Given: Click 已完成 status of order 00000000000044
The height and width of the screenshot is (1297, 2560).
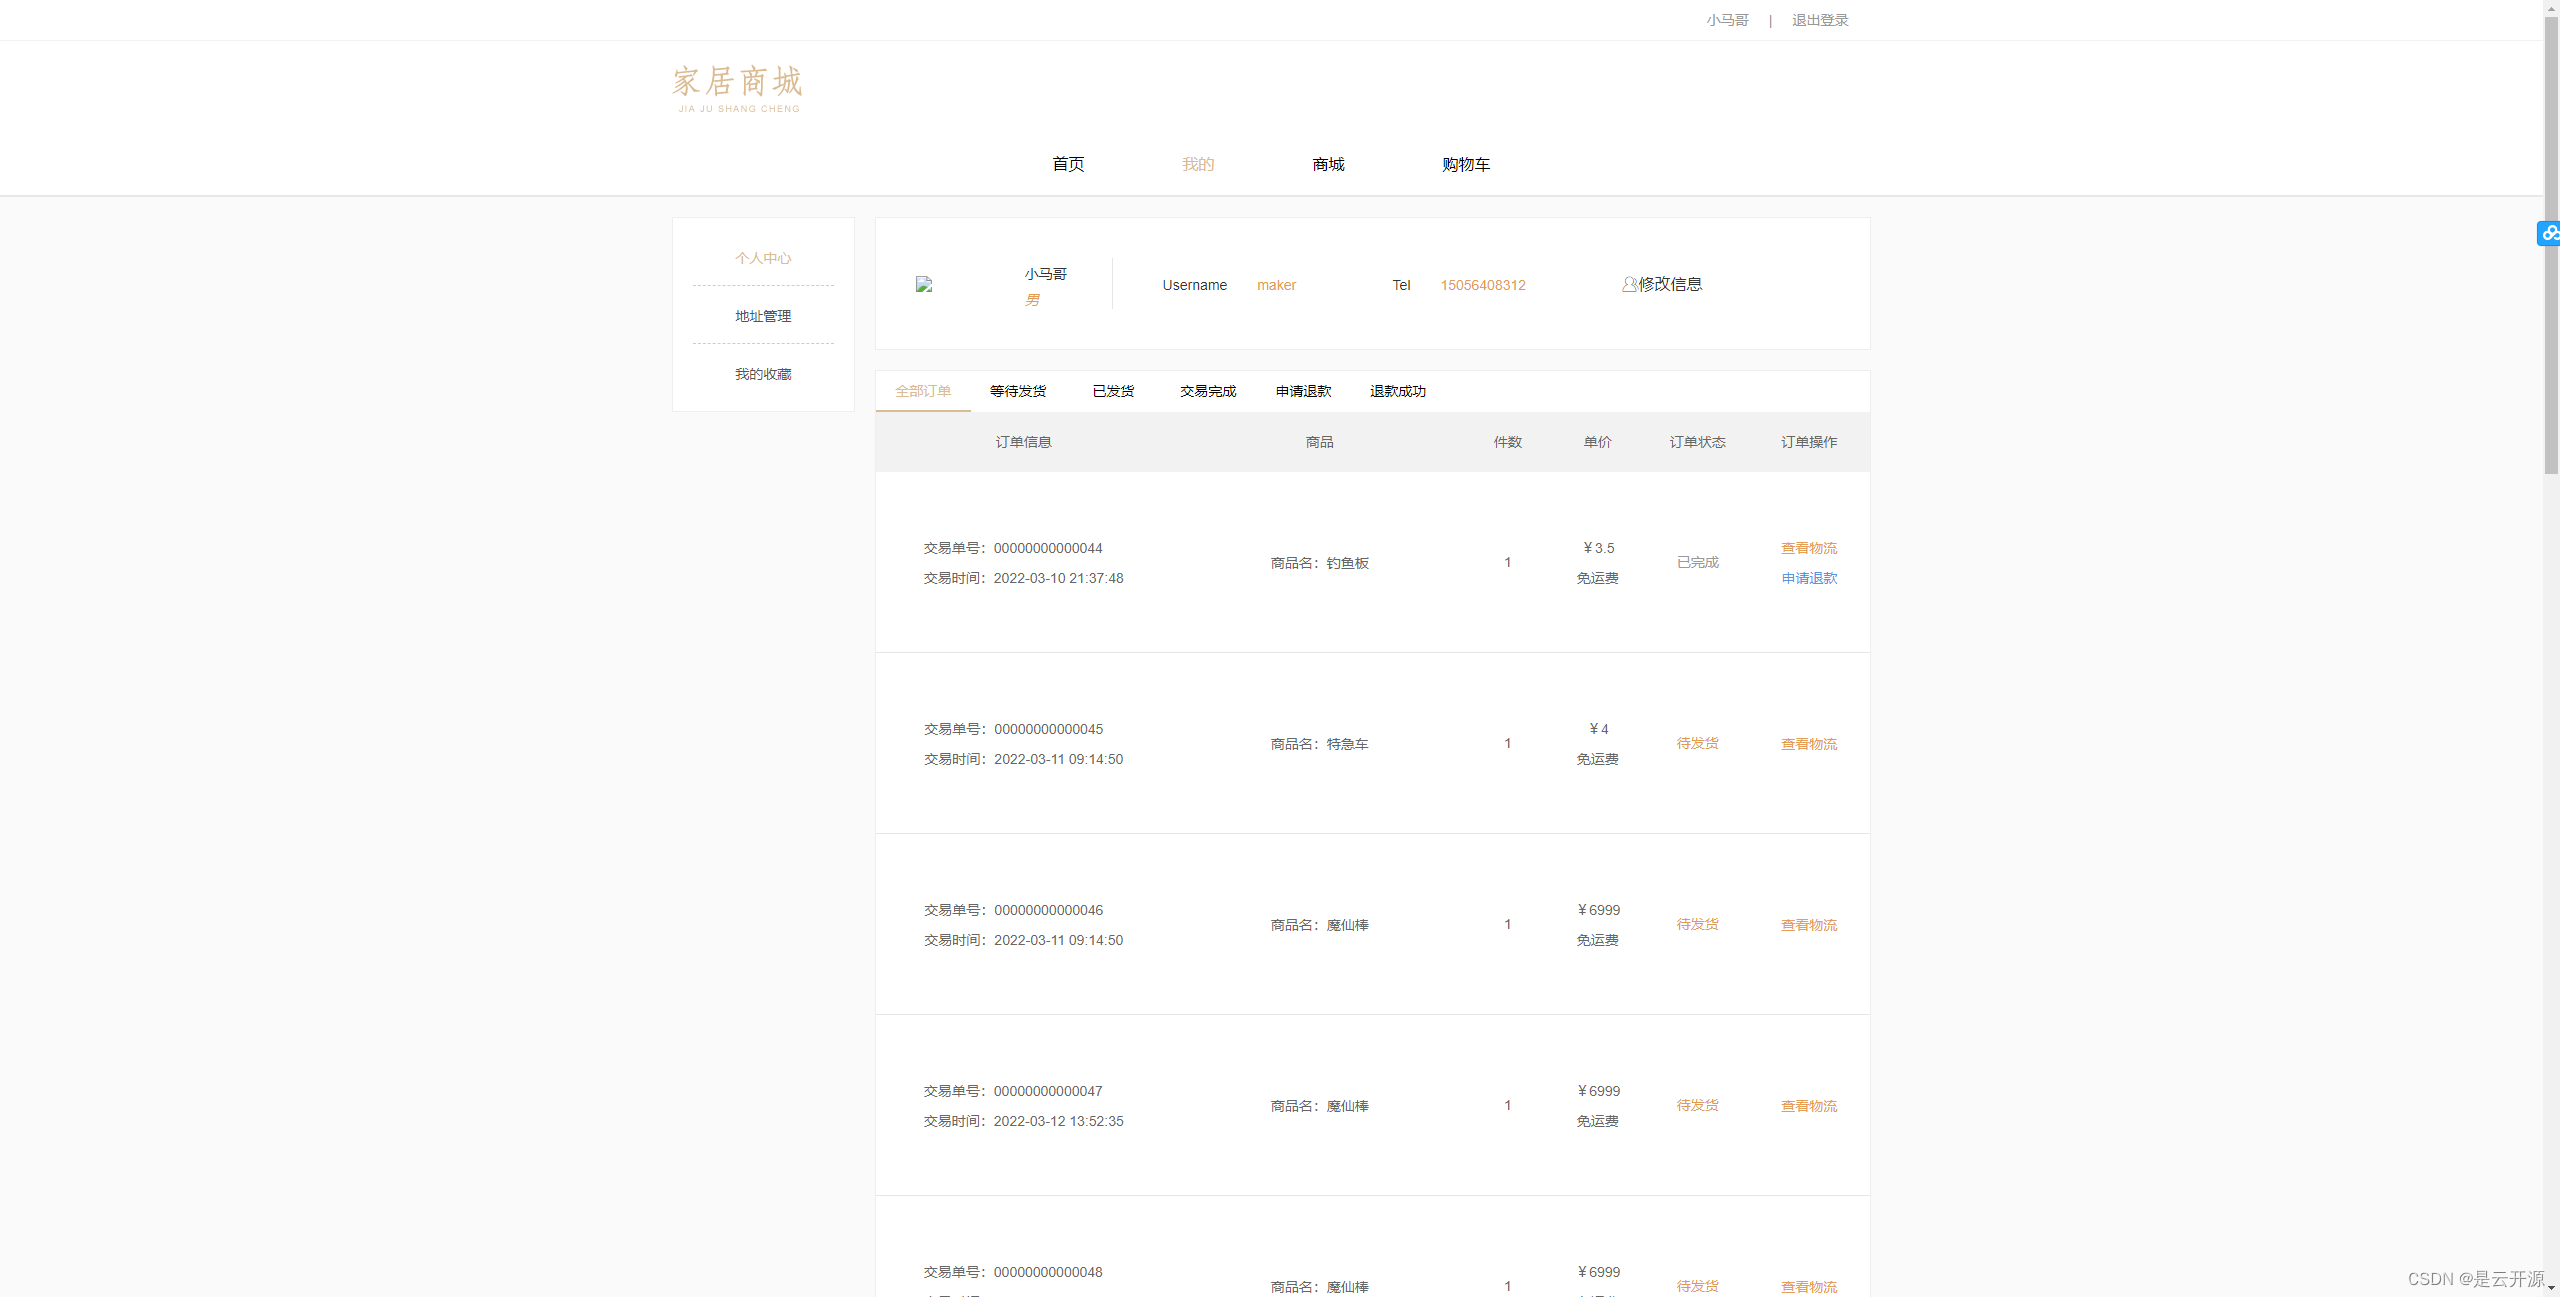Looking at the screenshot, I should [x=1697, y=562].
